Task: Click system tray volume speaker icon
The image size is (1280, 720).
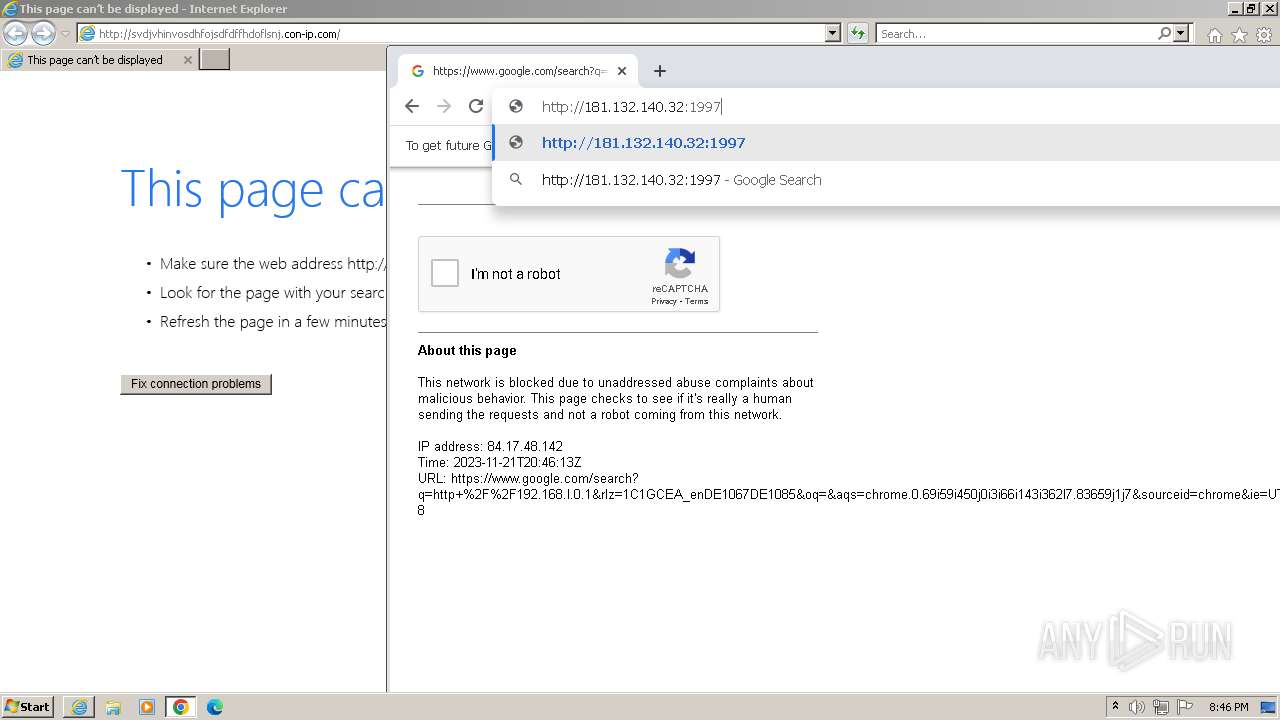Action: [x=1137, y=707]
